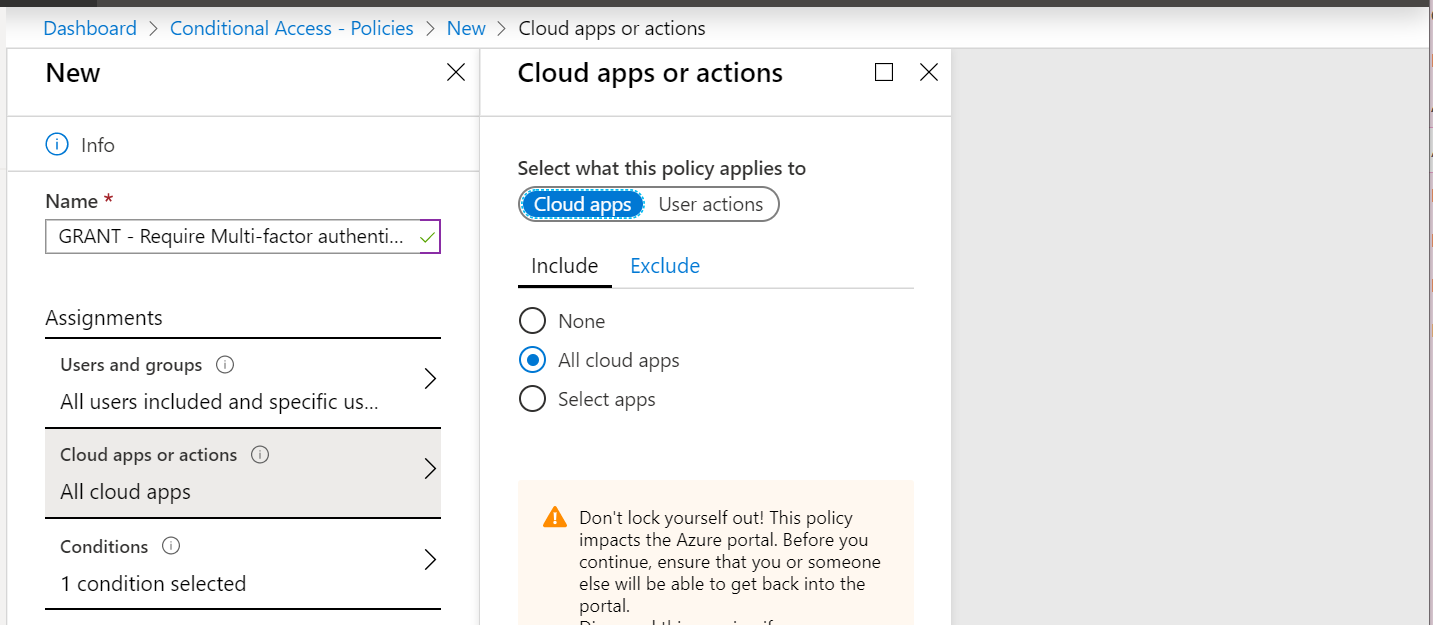The width and height of the screenshot is (1433, 625).
Task: Click 'All users included and specific us...' text
Action: [x=219, y=402]
